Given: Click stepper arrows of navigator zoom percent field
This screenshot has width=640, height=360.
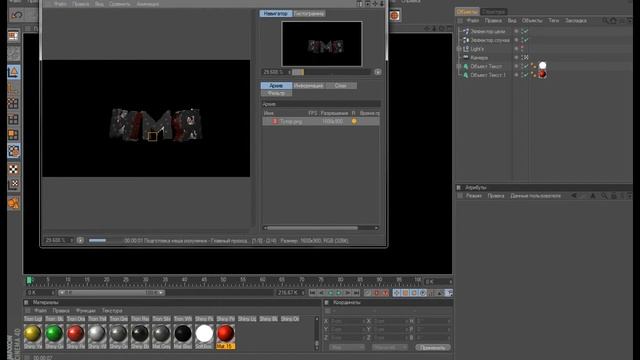Looking at the screenshot, I should [289, 72].
